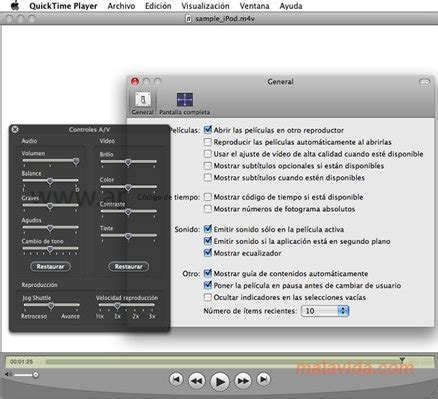Click the movie file icon beside sample_iPod.m4v
Viewport: 438px width, 399px height.
click(x=188, y=19)
